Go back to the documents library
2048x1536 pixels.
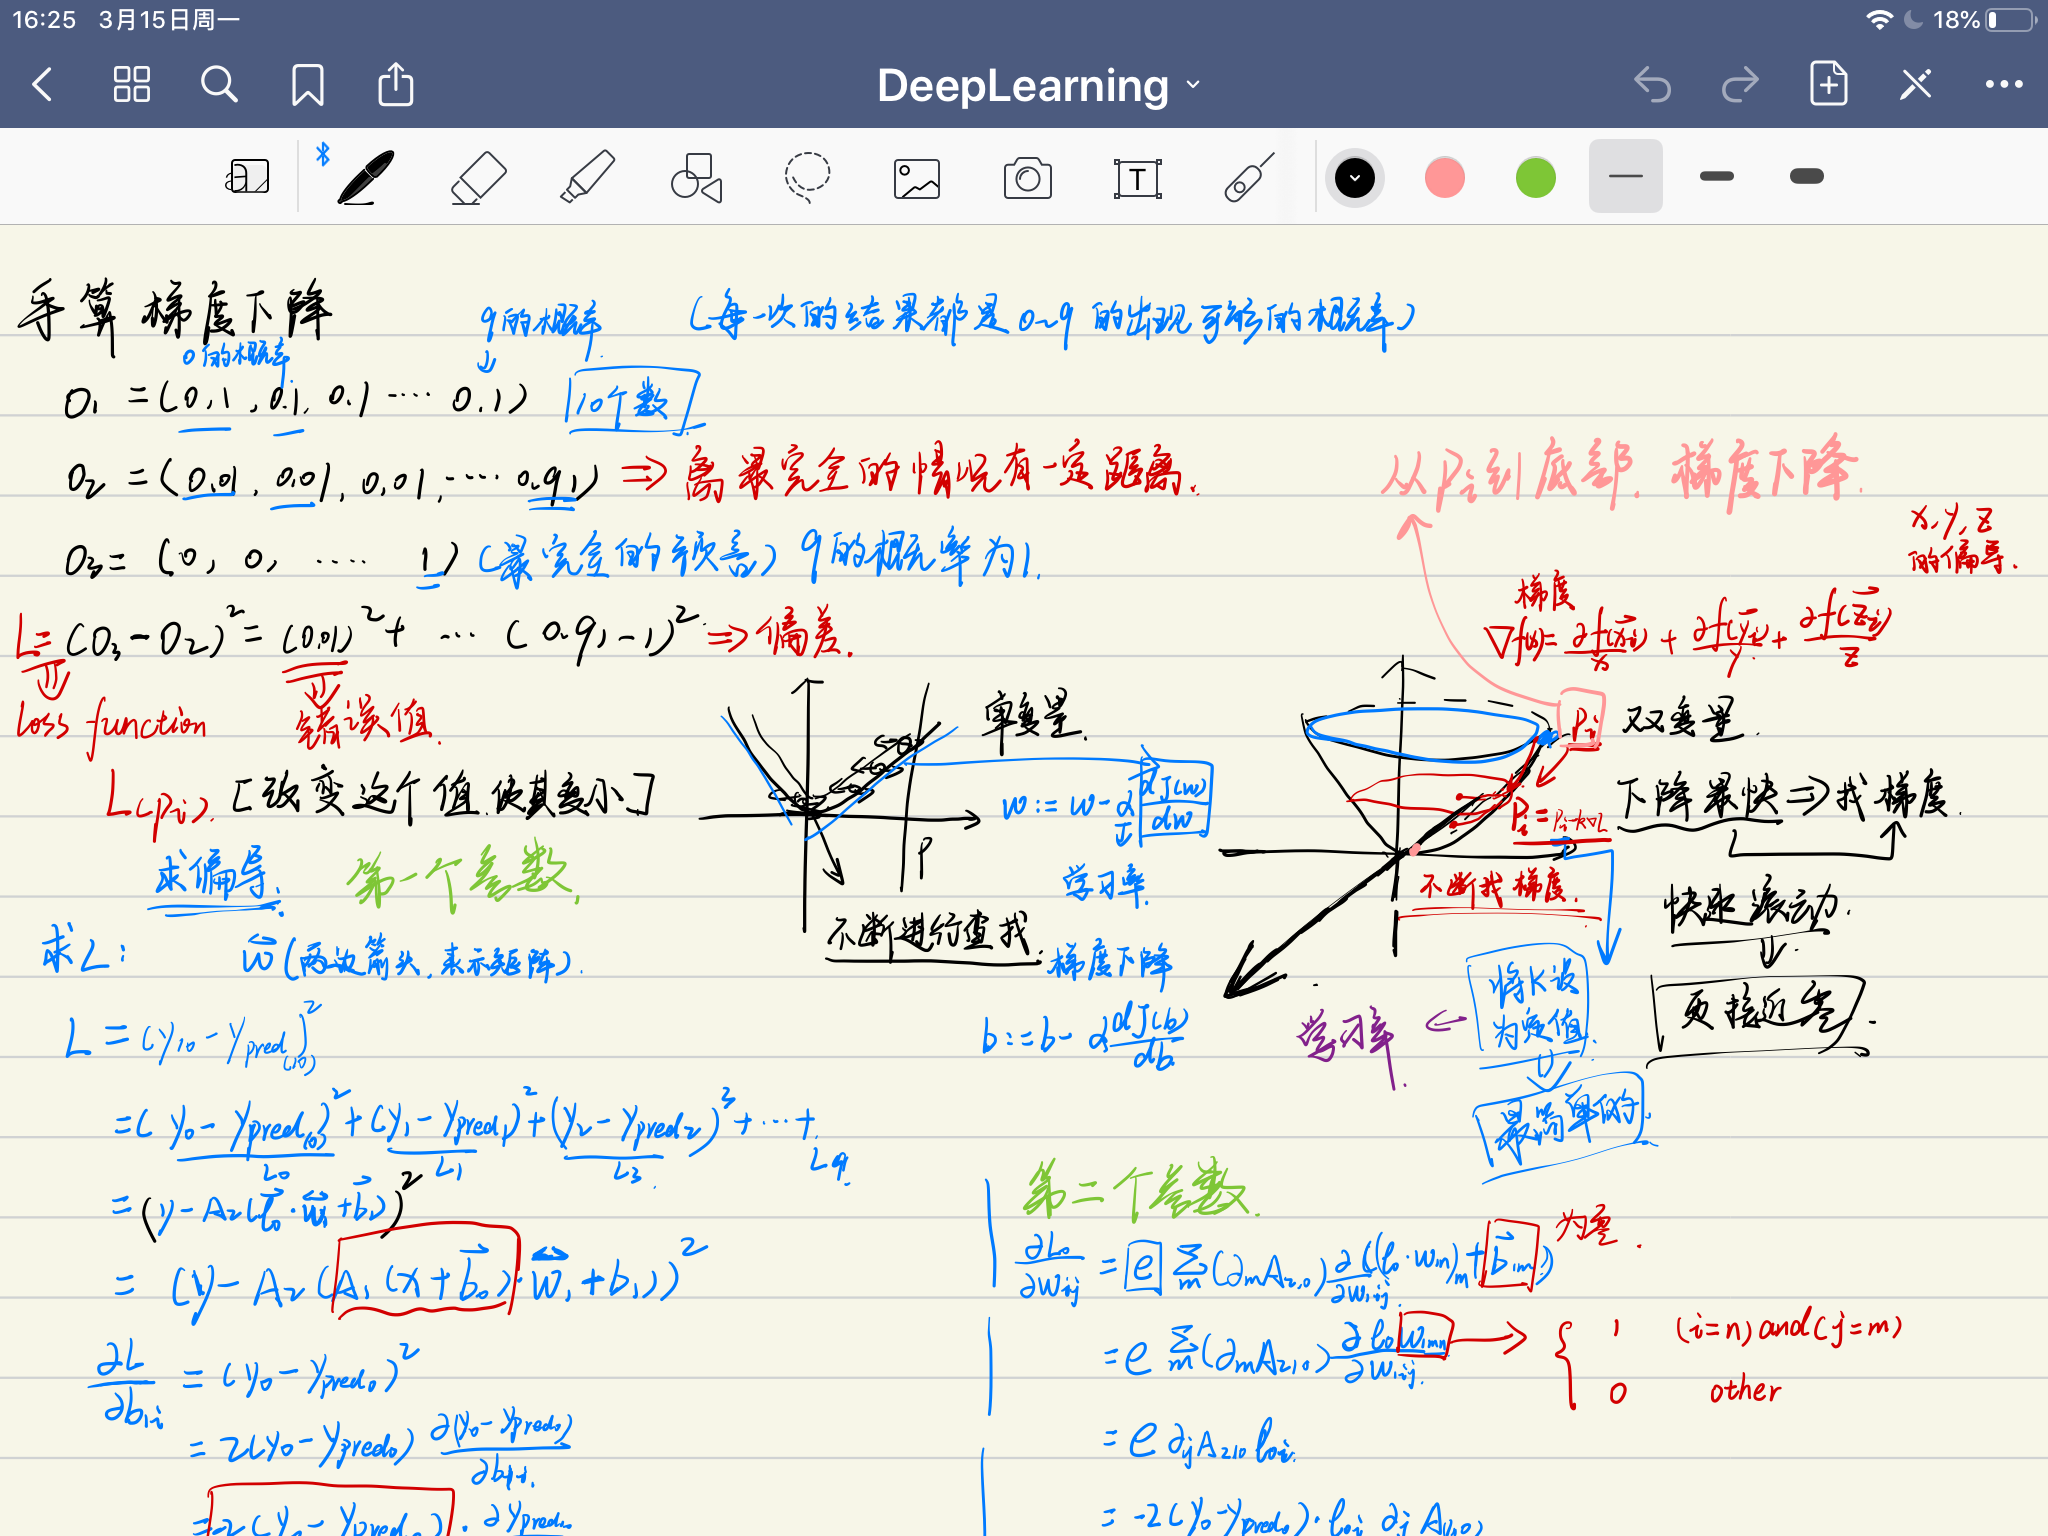[42, 85]
